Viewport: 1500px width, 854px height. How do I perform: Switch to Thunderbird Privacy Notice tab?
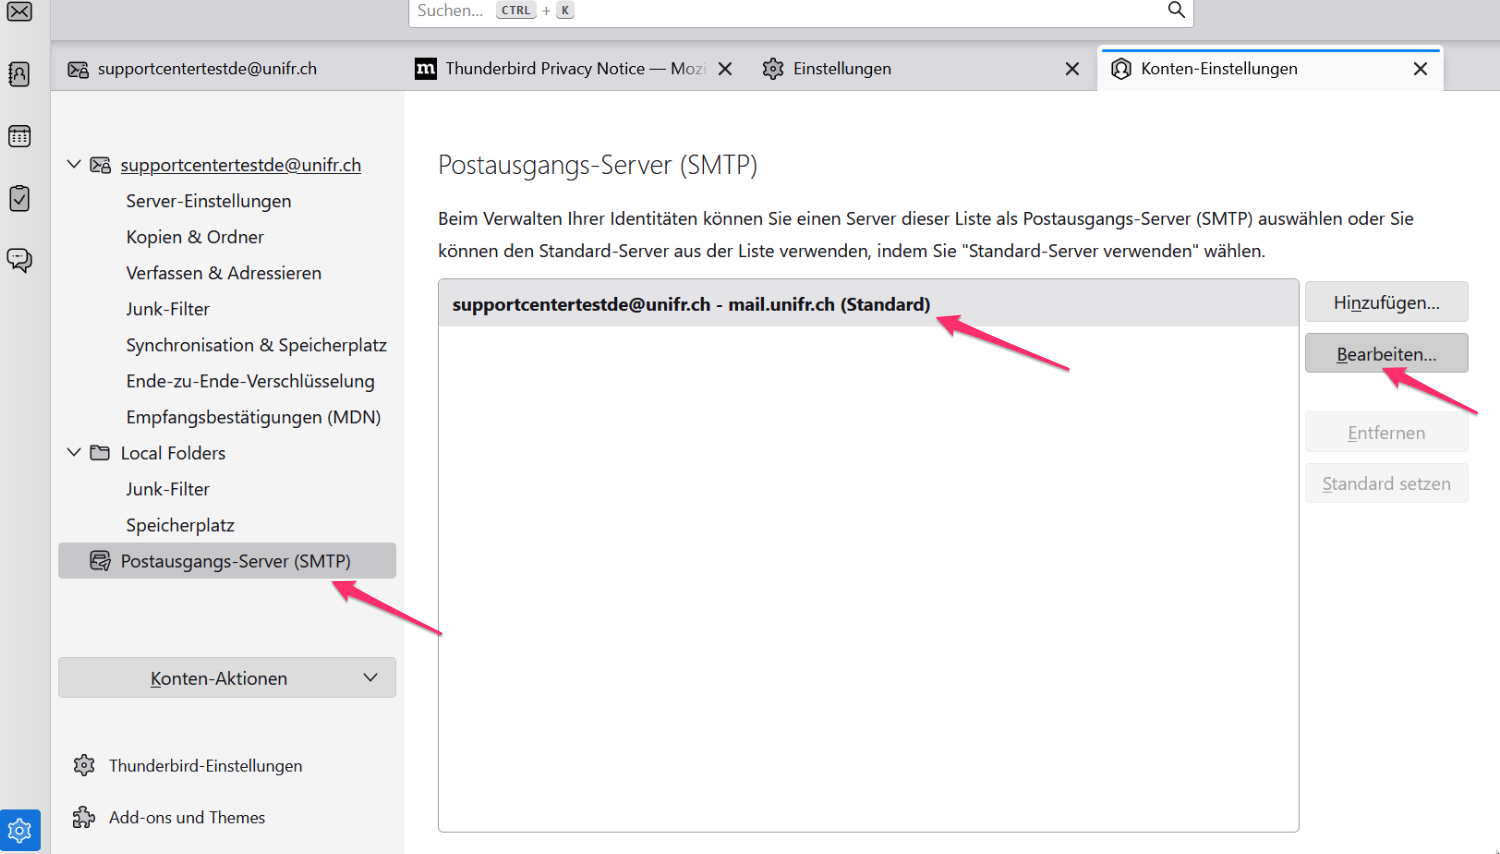click(560, 68)
